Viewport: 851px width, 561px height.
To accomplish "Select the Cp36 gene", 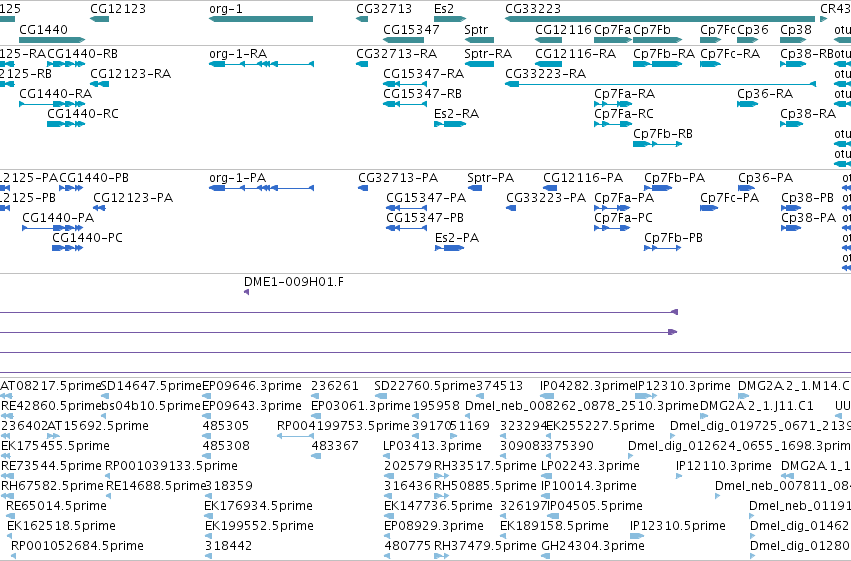I will (747, 40).
